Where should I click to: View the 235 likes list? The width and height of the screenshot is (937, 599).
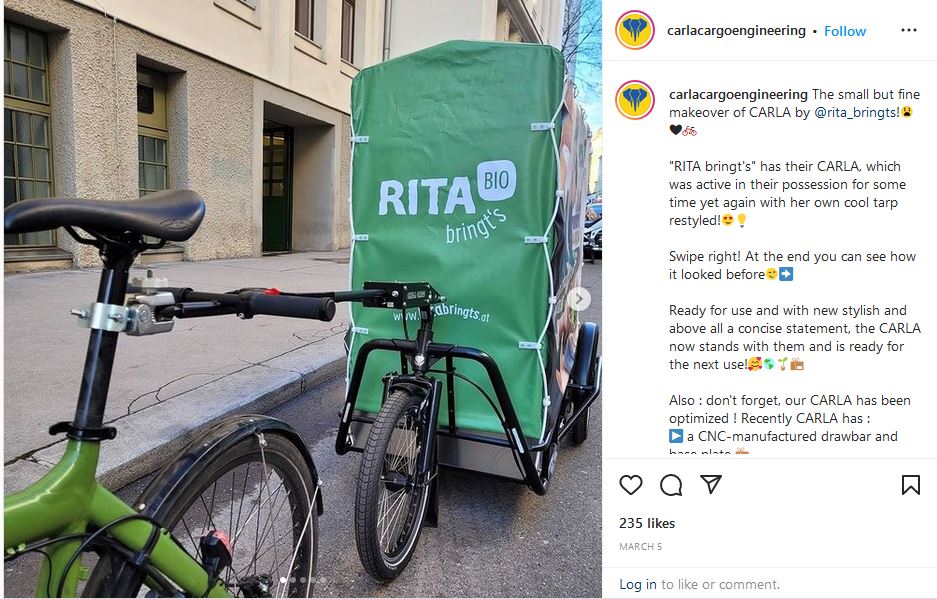tap(647, 523)
